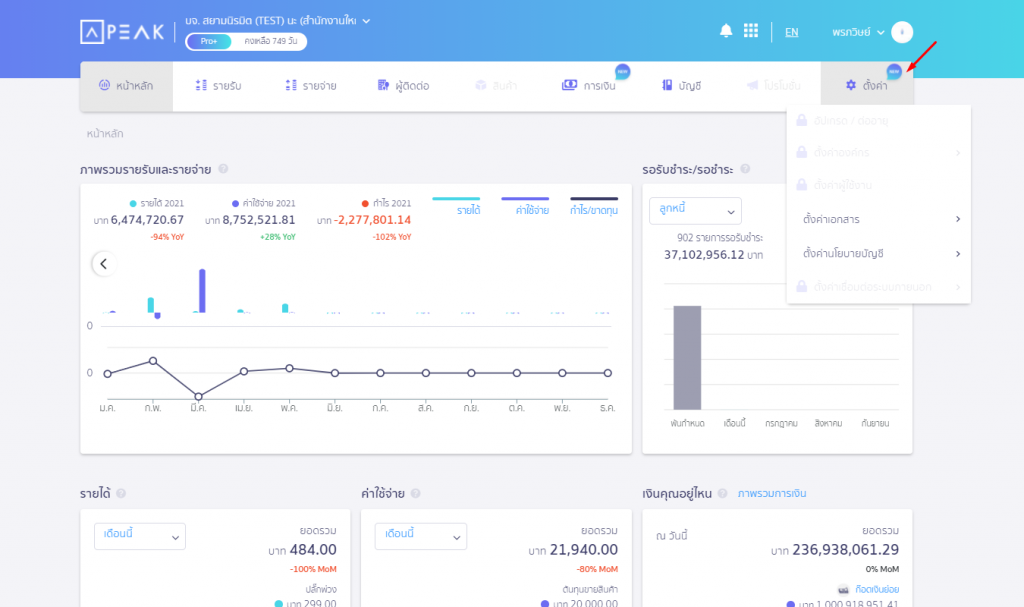Image resolution: width=1024 pixels, height=607 pixels.
Task: Click the grey พ้นกำหนด bar in chart
Action: tap(686, 357)
